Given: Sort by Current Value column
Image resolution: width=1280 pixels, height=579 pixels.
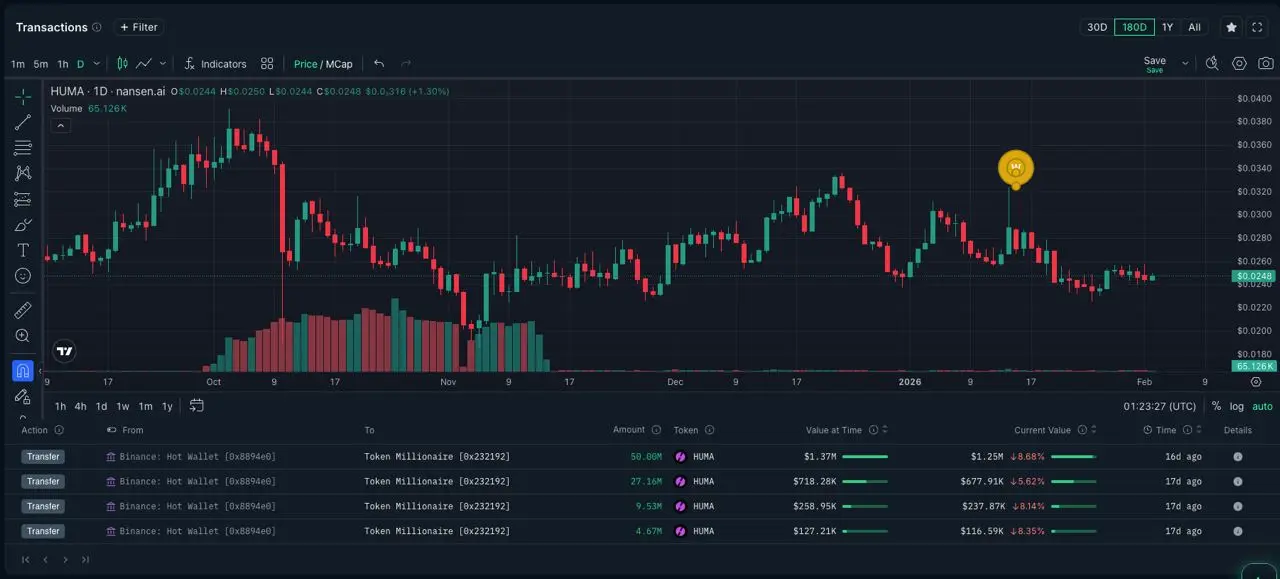Looking at the screenshot, I should [x=1093, y=430].
